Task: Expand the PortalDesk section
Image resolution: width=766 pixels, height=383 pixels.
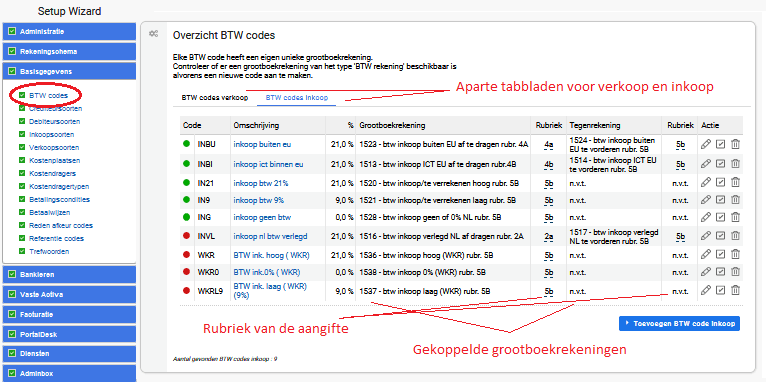Action: tap(69, 334)
